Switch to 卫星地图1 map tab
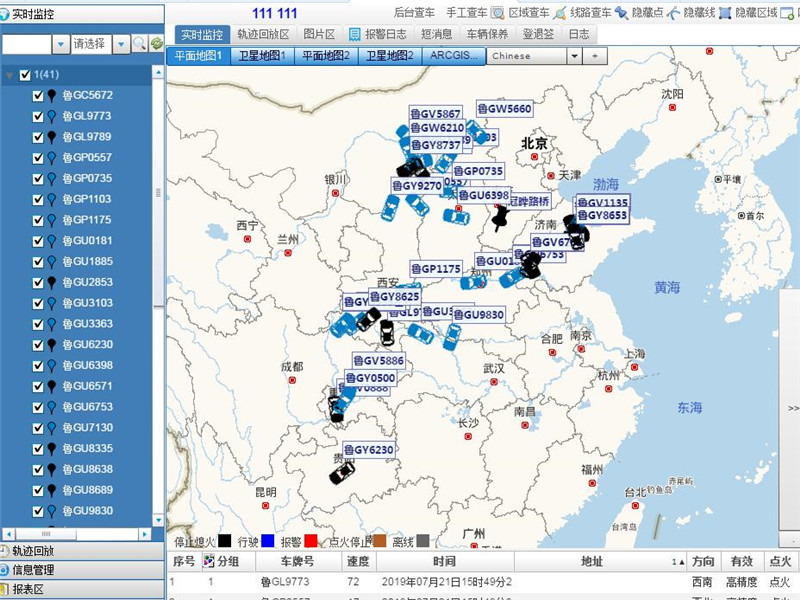 (x=261, y=56)
